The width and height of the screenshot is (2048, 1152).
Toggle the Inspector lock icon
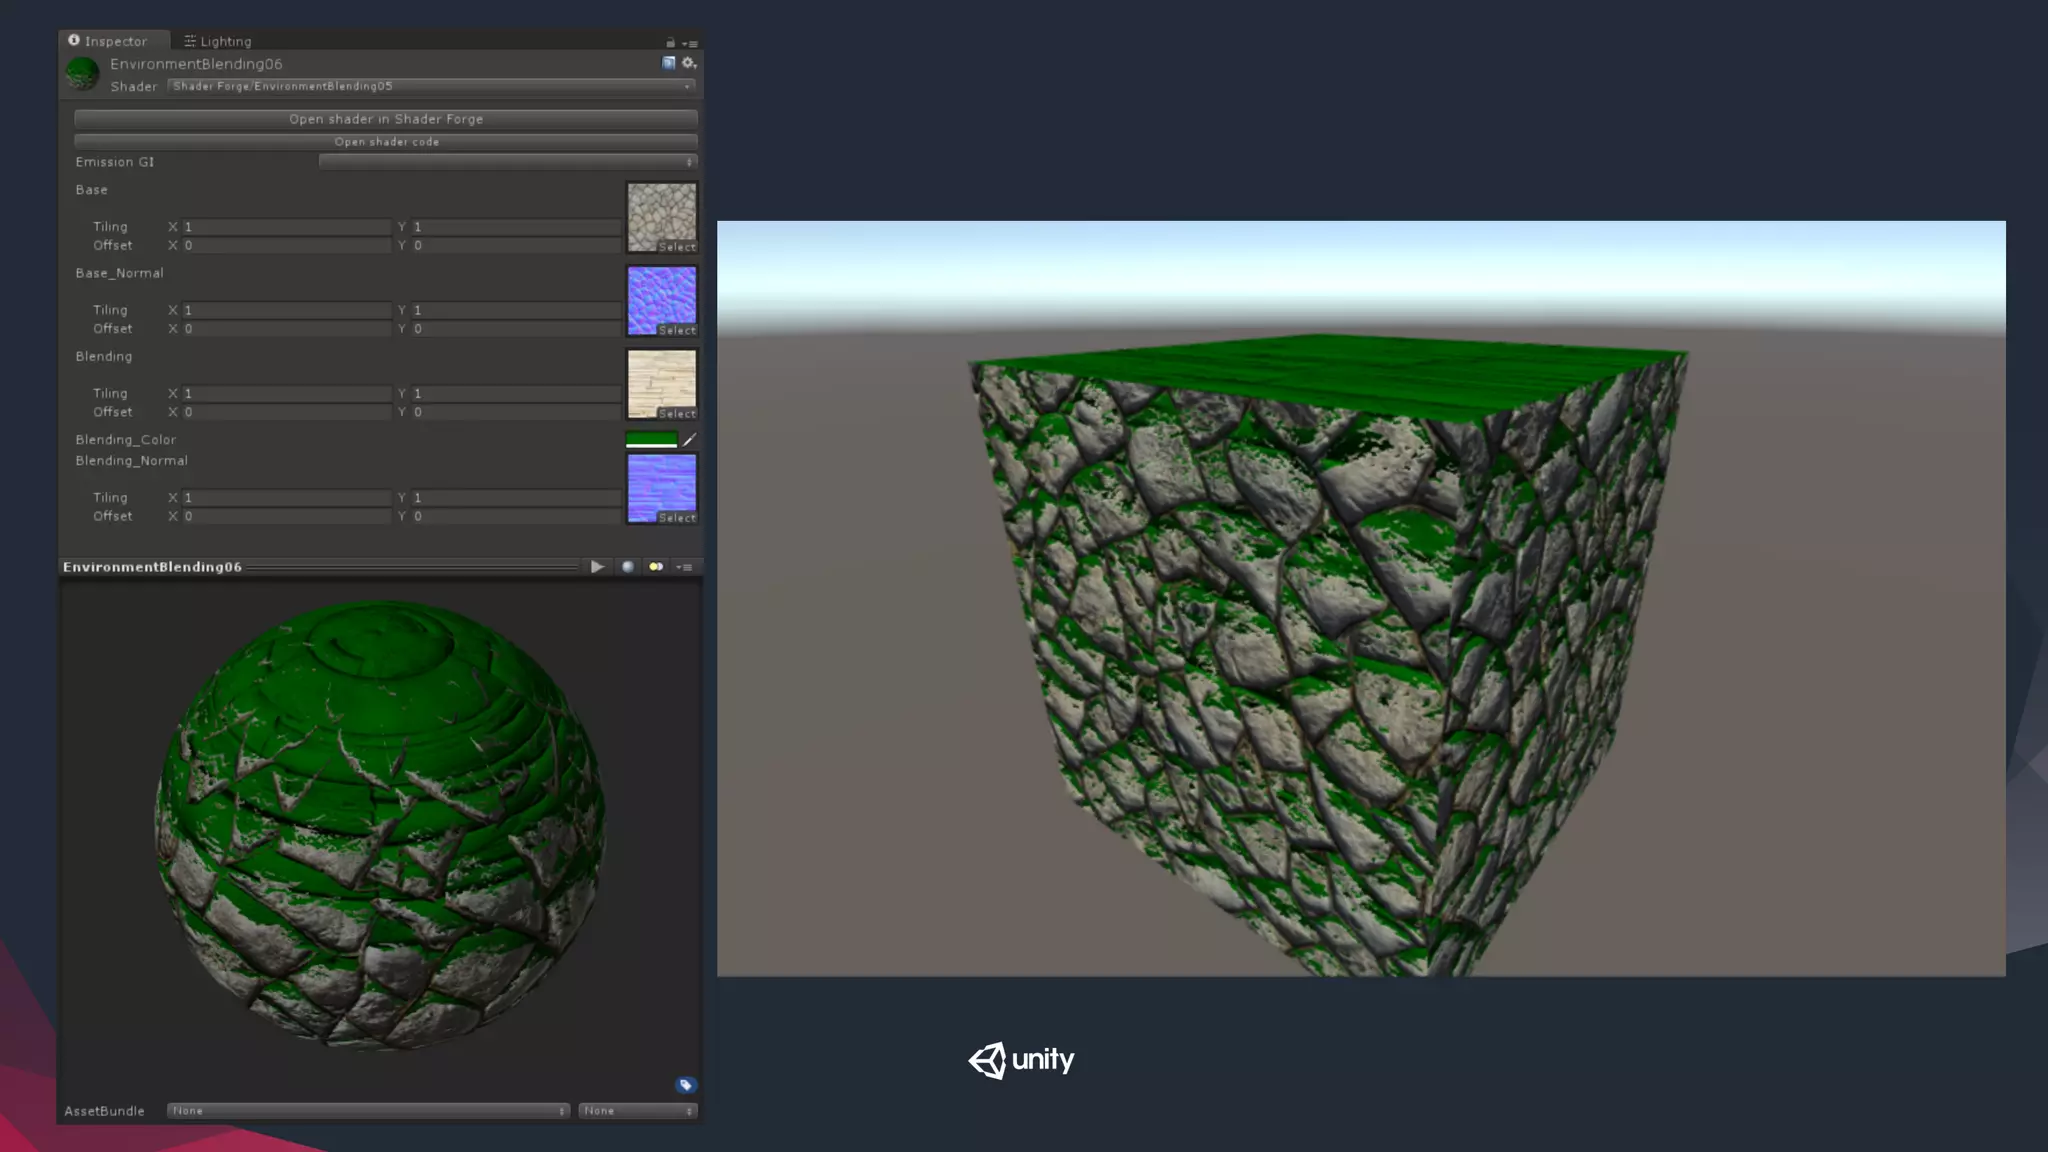(670, 43)
